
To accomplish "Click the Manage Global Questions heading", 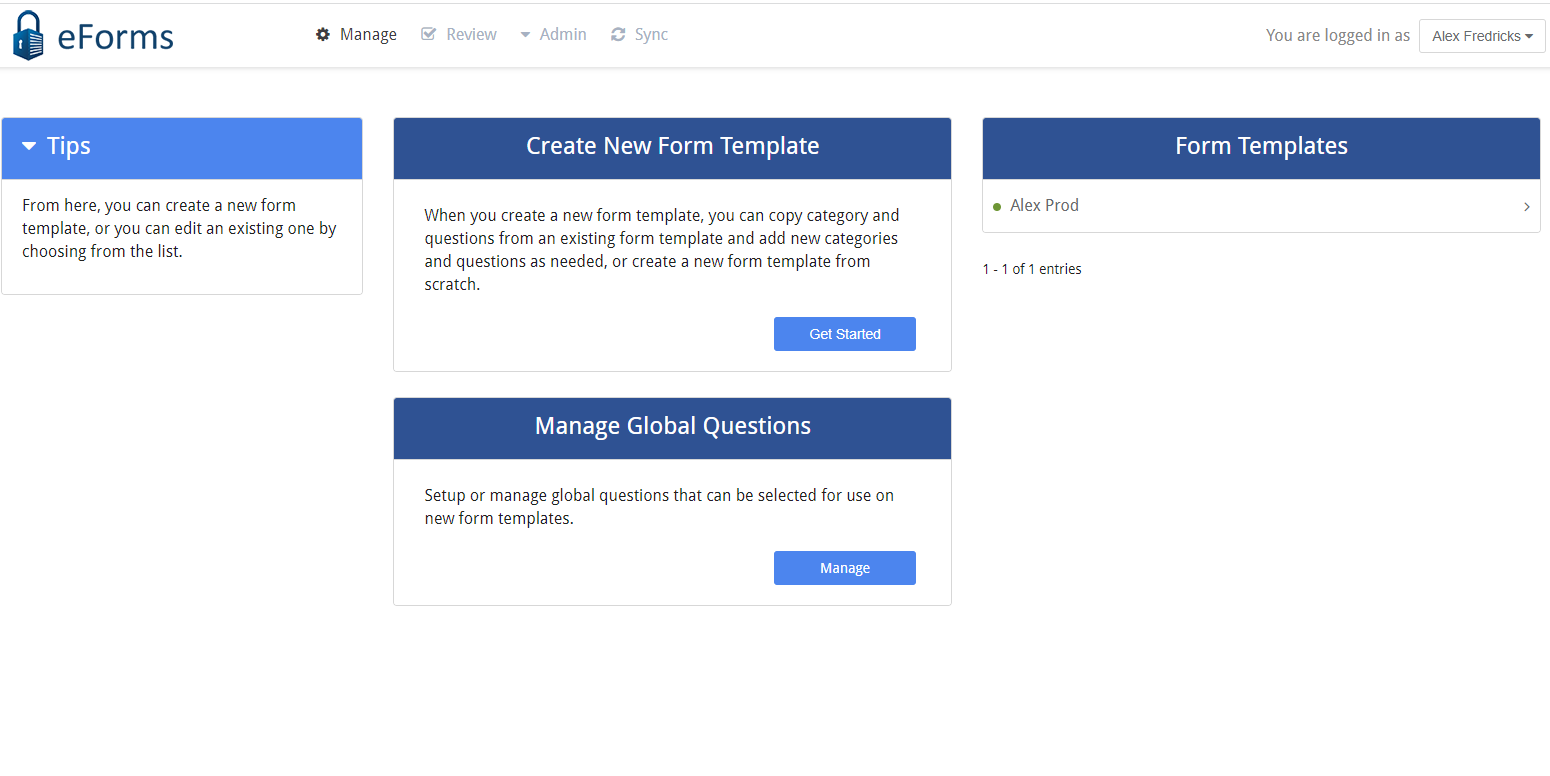I will [x=673, y=426].
